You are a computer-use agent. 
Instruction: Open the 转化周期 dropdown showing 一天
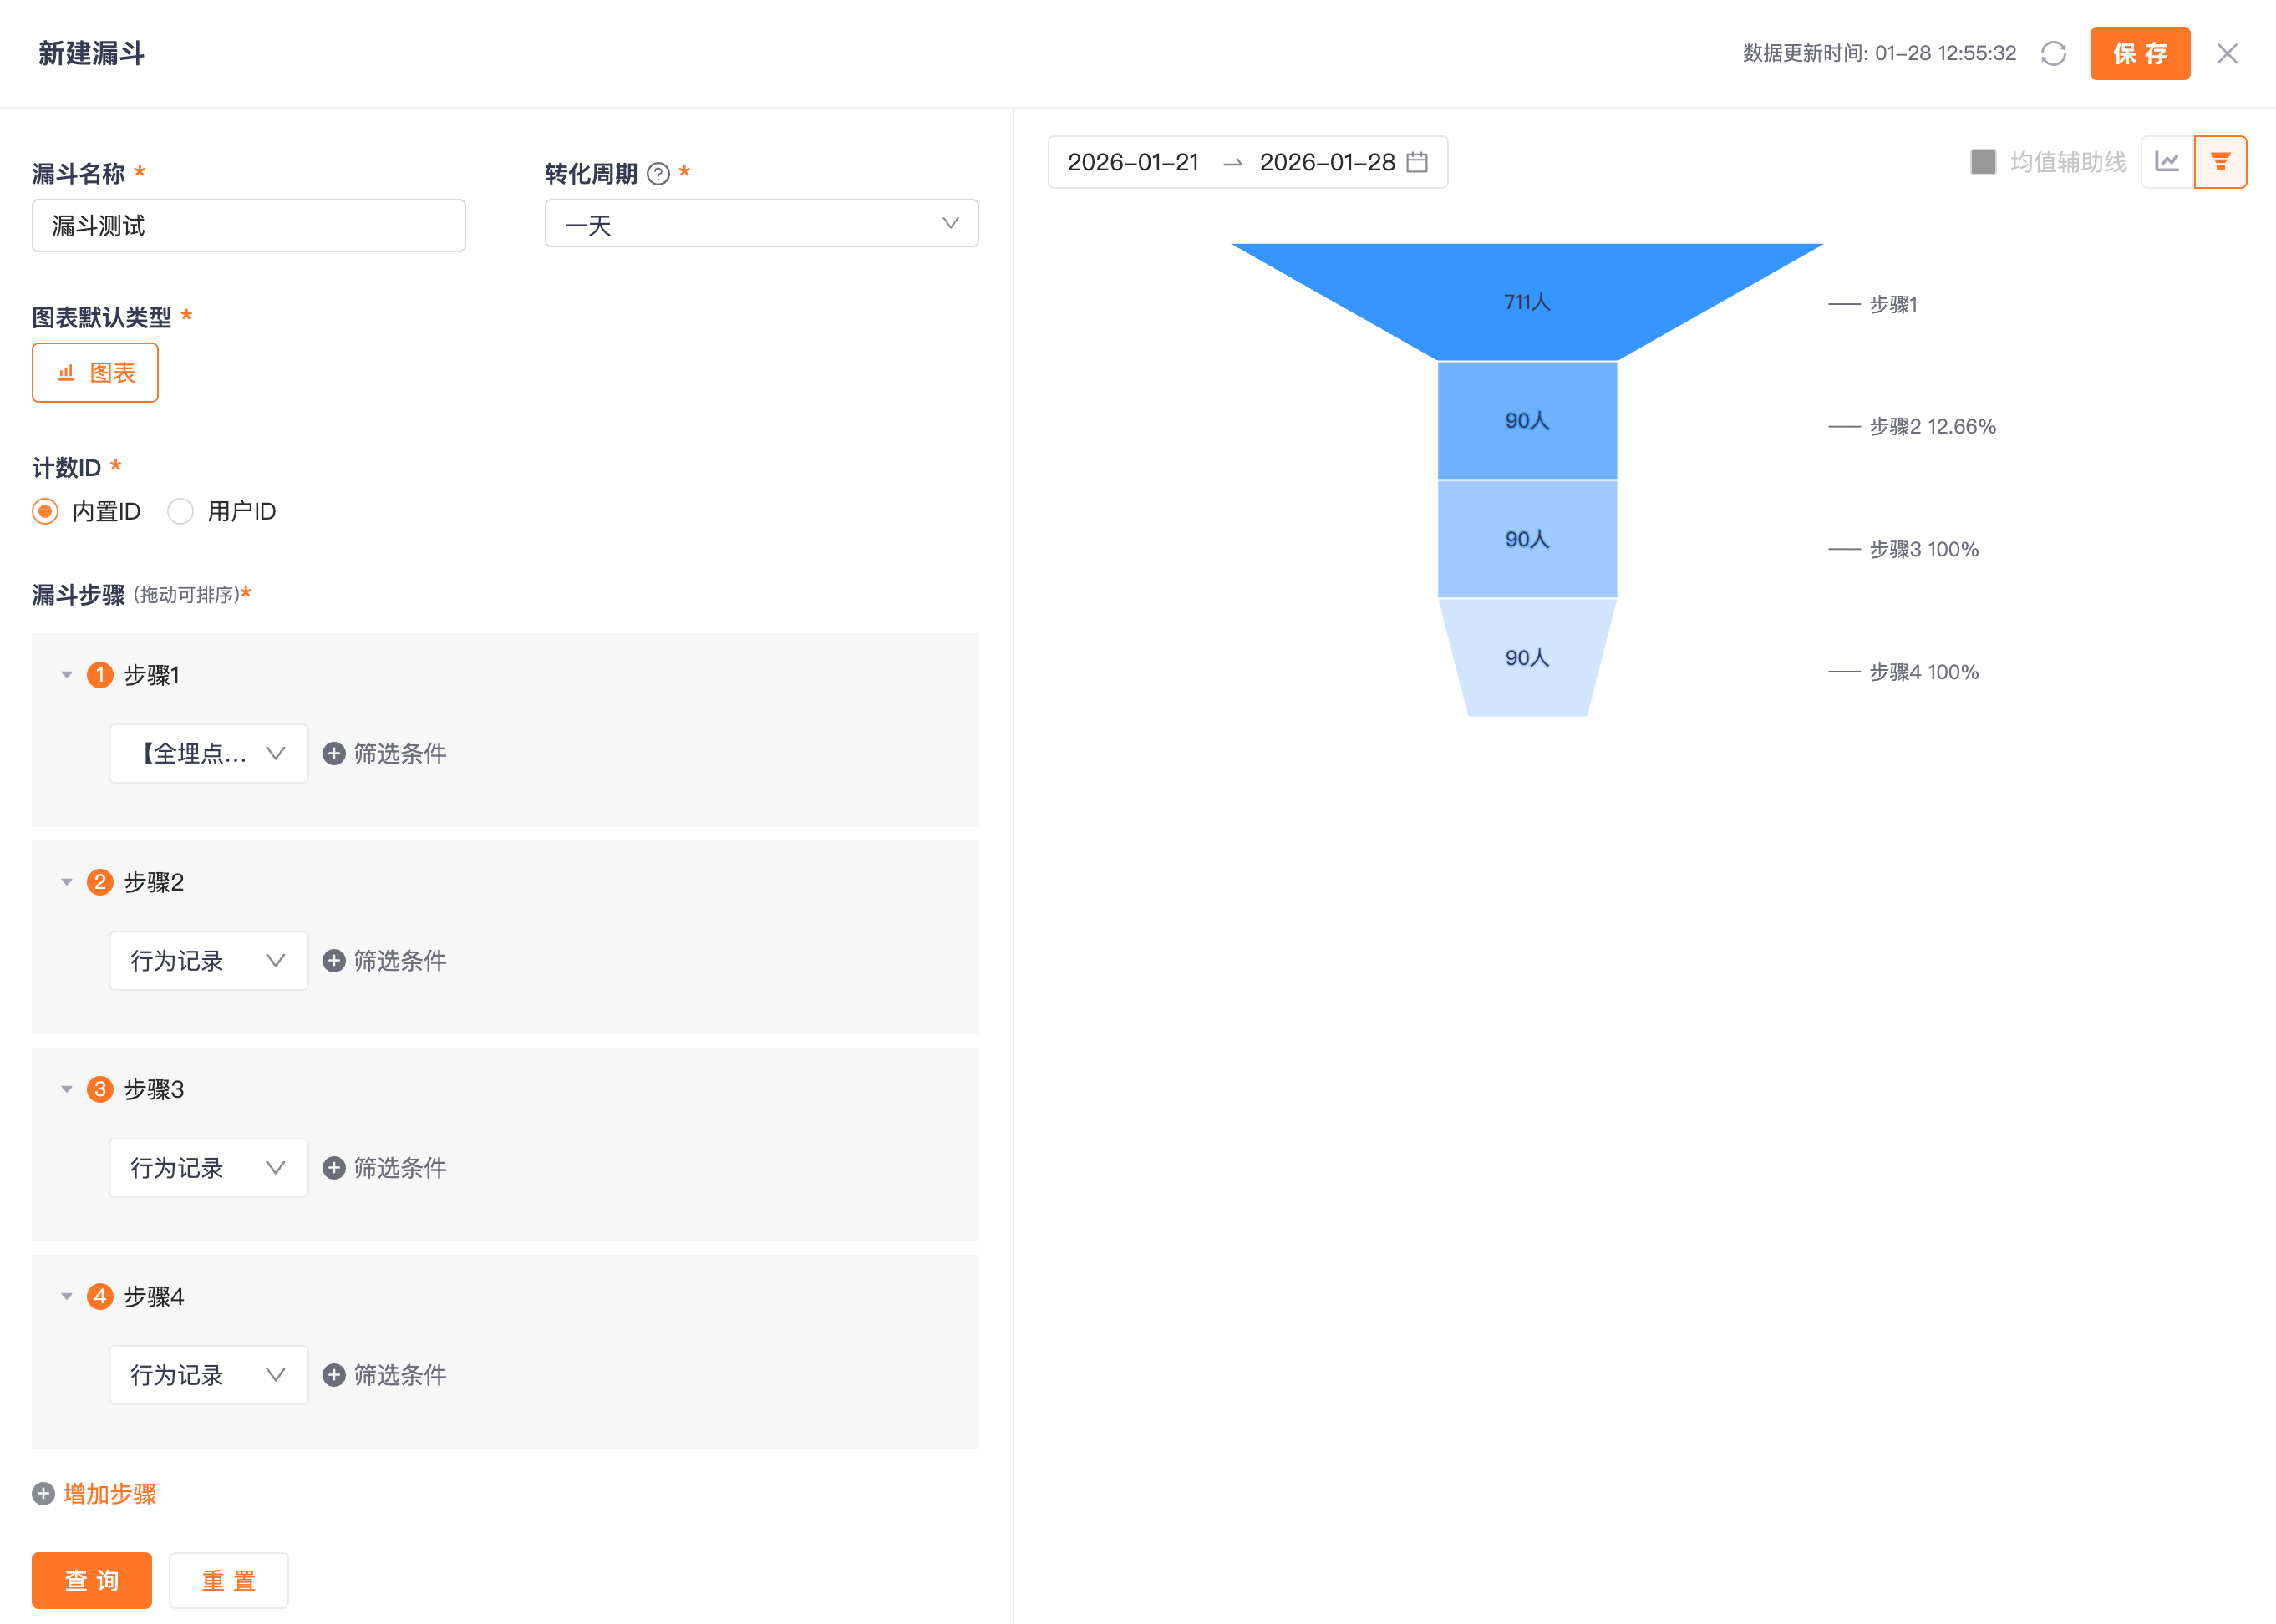tap(761, 224)
